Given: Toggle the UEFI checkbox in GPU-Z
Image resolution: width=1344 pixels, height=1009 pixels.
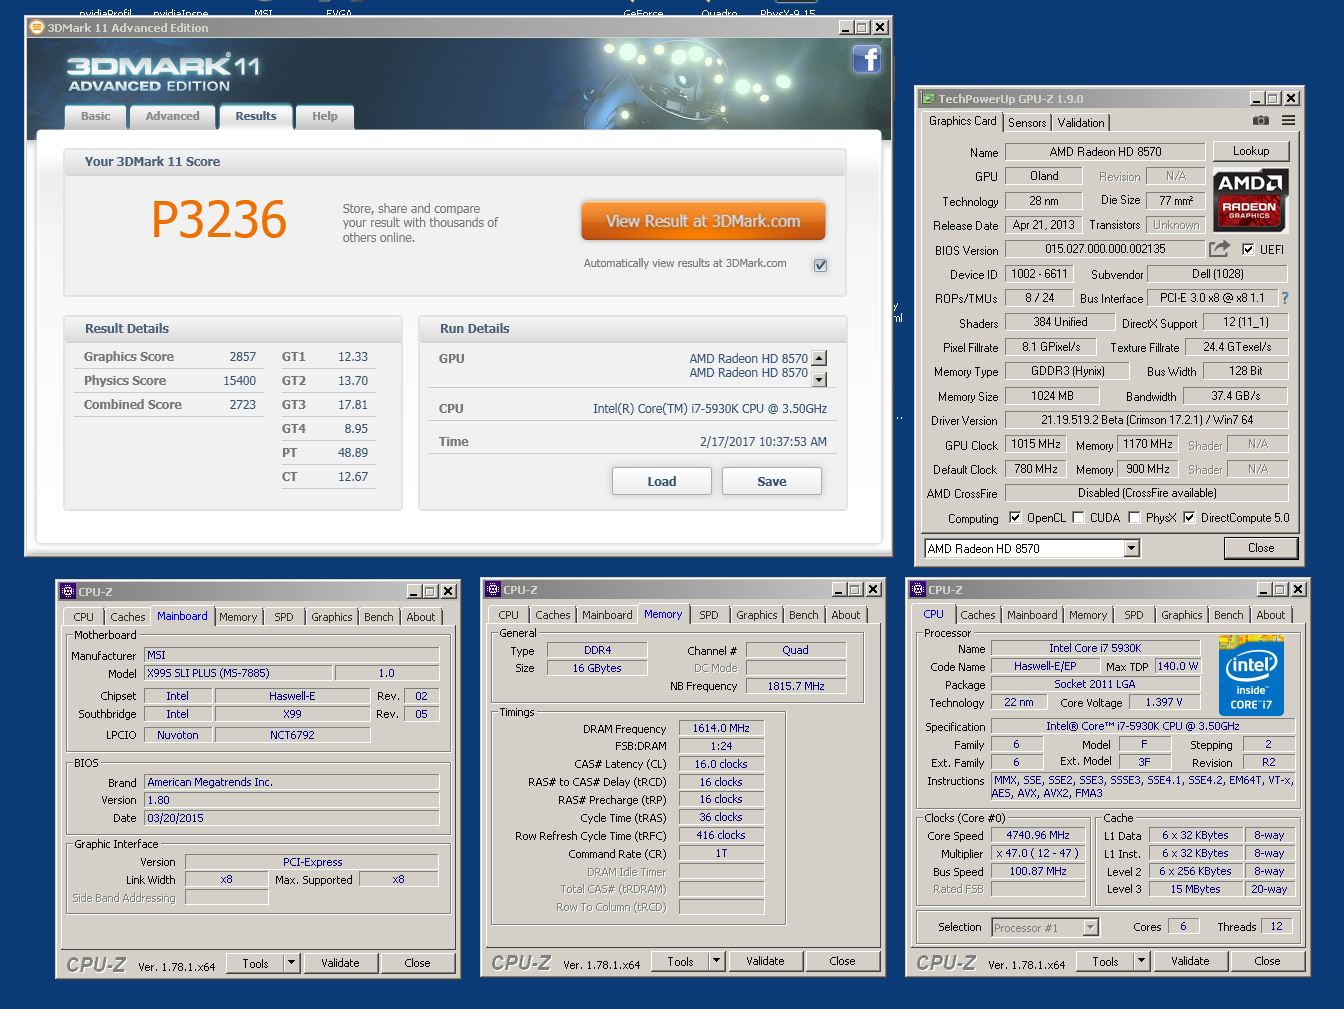Looking at the screenshot, I should pos(1247,249).
